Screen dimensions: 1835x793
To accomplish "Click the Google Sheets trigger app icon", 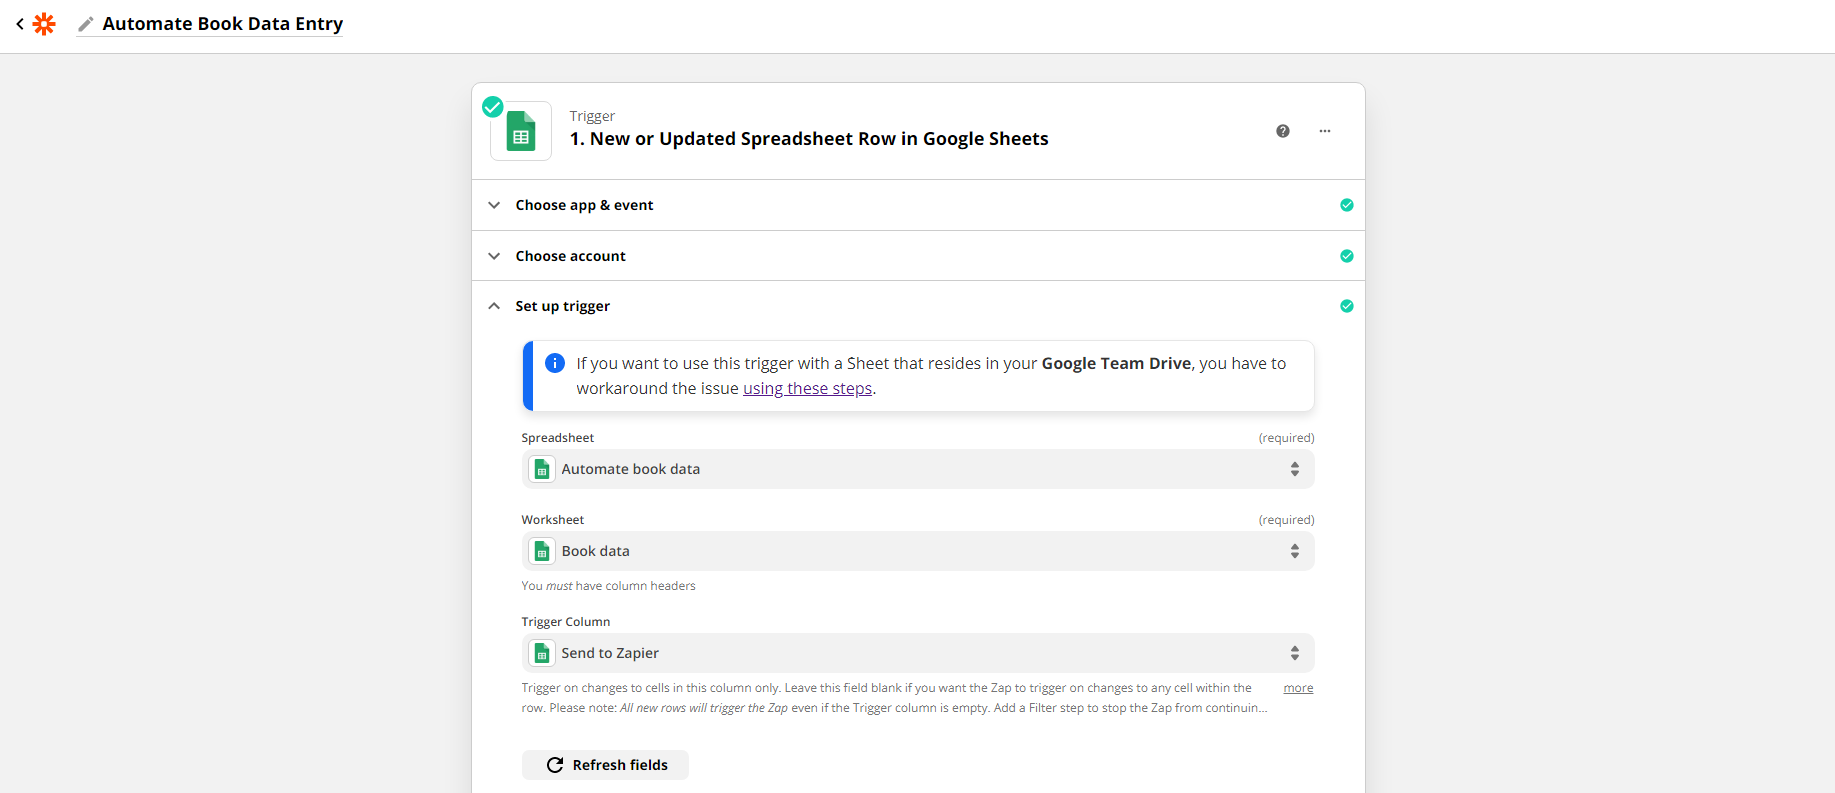I will 521,132.
